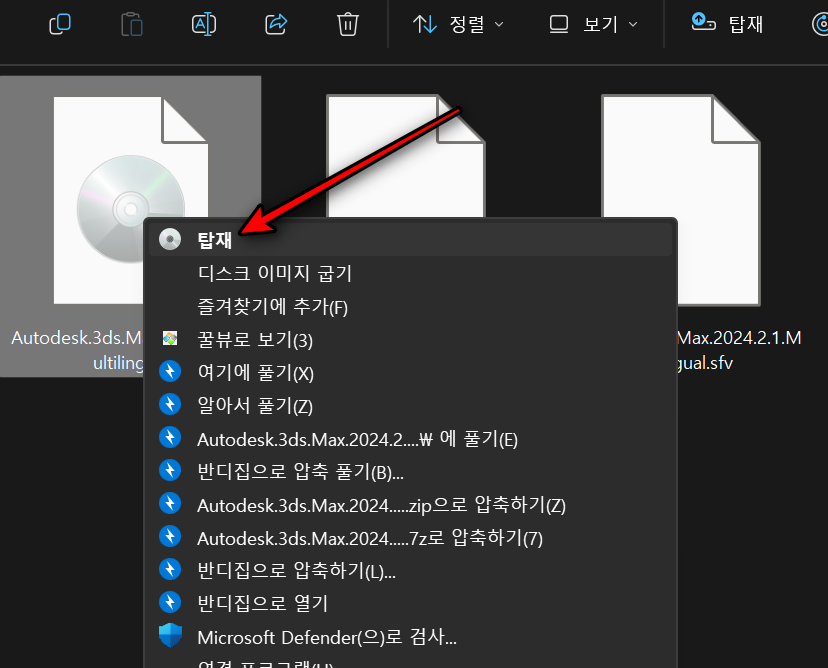
Task: Select 반디집으로 열기 menu item
Action: point(410,603)
